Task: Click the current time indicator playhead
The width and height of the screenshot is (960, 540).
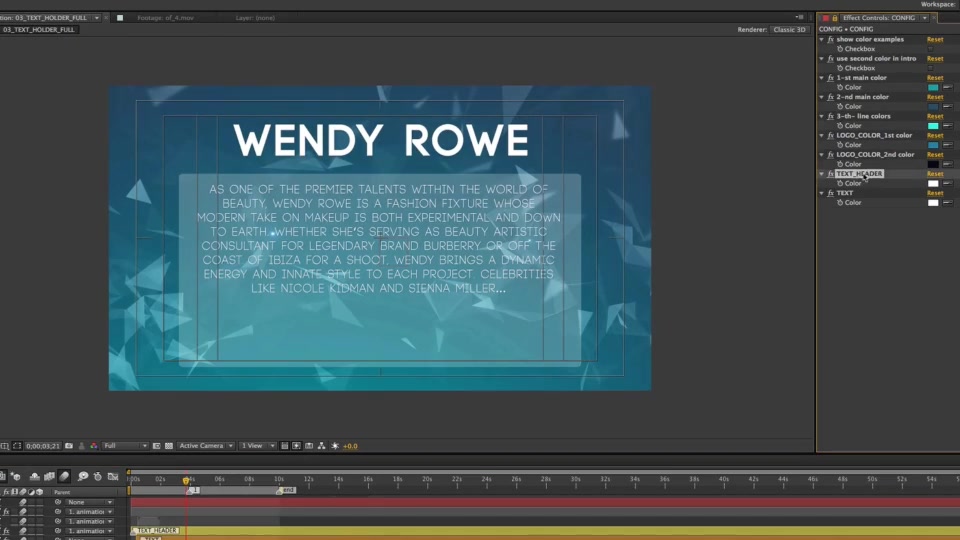Action: (x=186, y=480)
